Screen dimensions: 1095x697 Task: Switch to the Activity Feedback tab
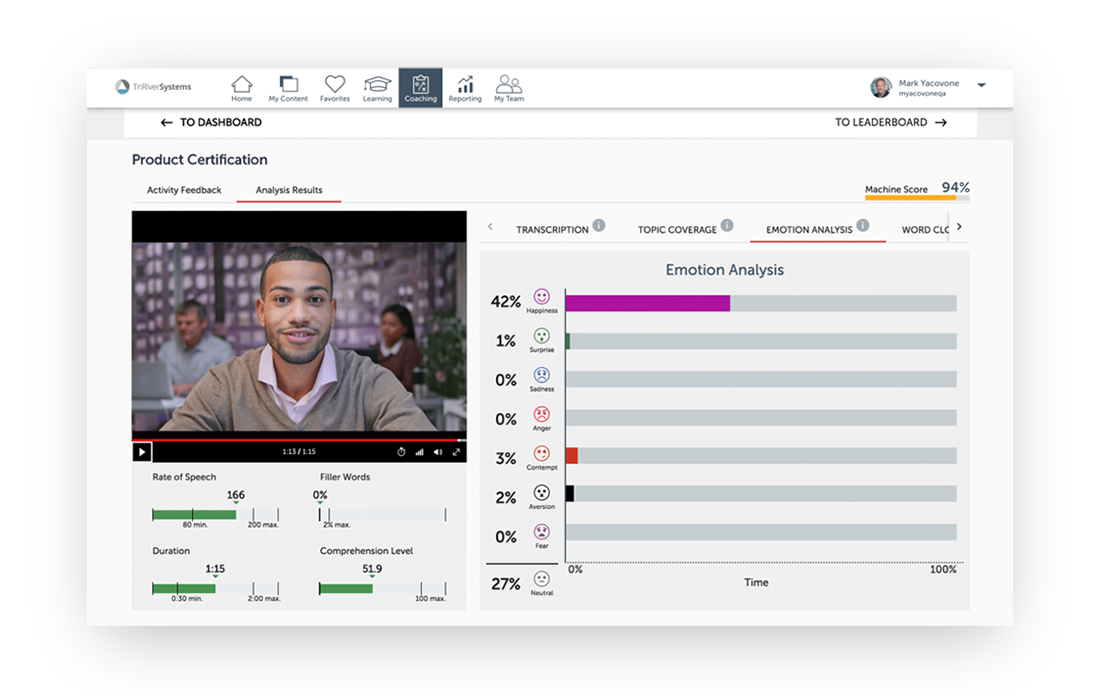(182, 190)
